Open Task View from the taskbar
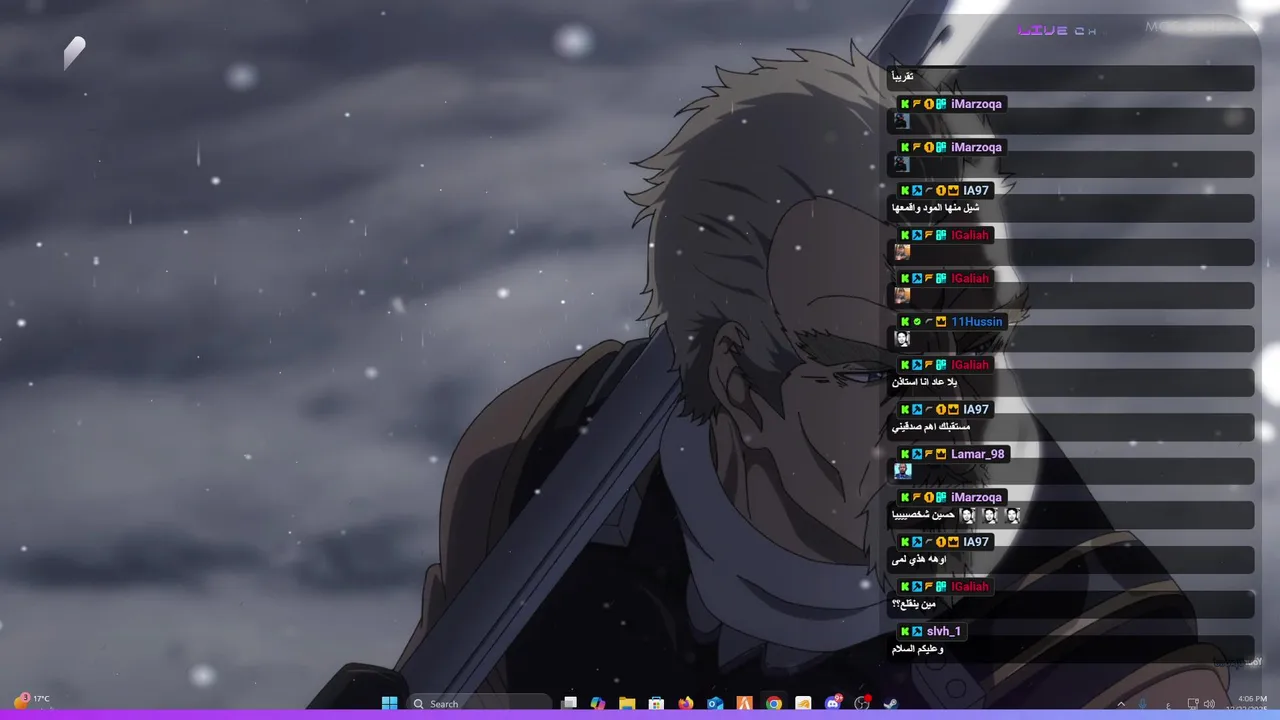Screen dimensions: 1280x720 (x=569, y=703)
